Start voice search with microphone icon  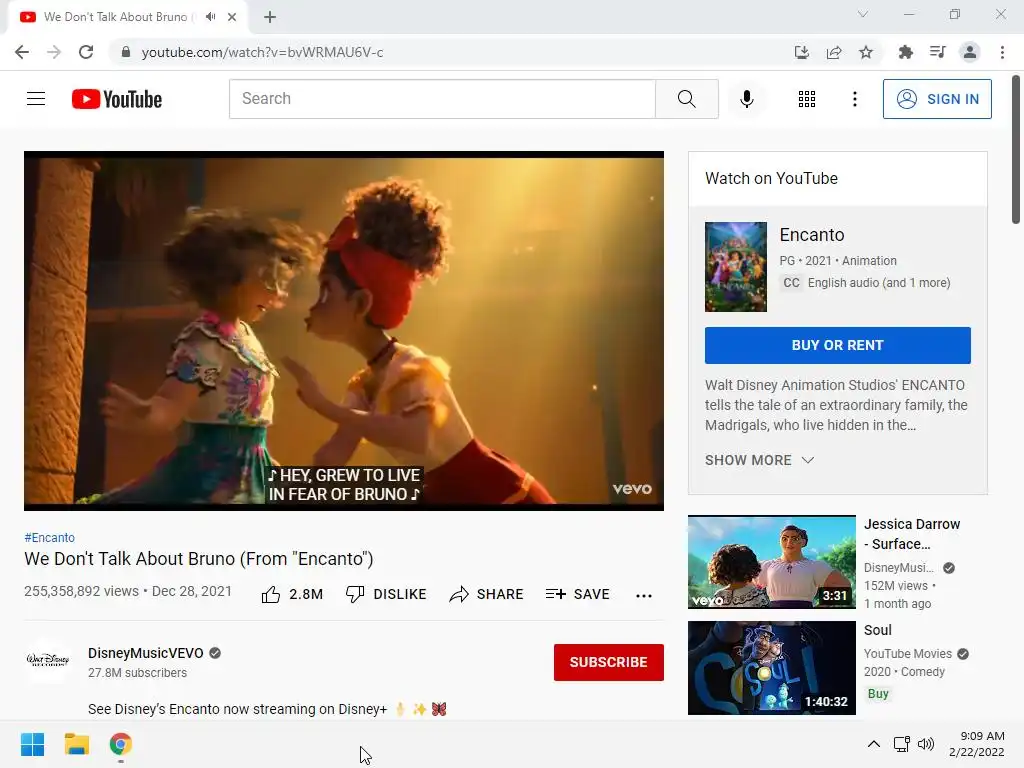click(746, 99)
